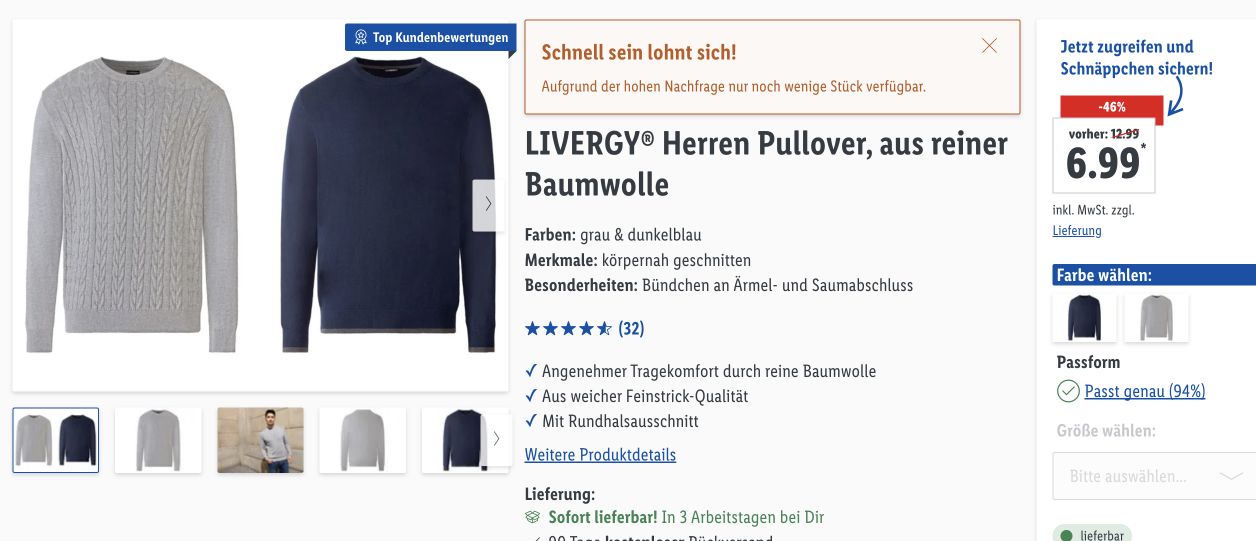
Task: Open the Passt genau (94%) link
Action: tap(1145, 391)
